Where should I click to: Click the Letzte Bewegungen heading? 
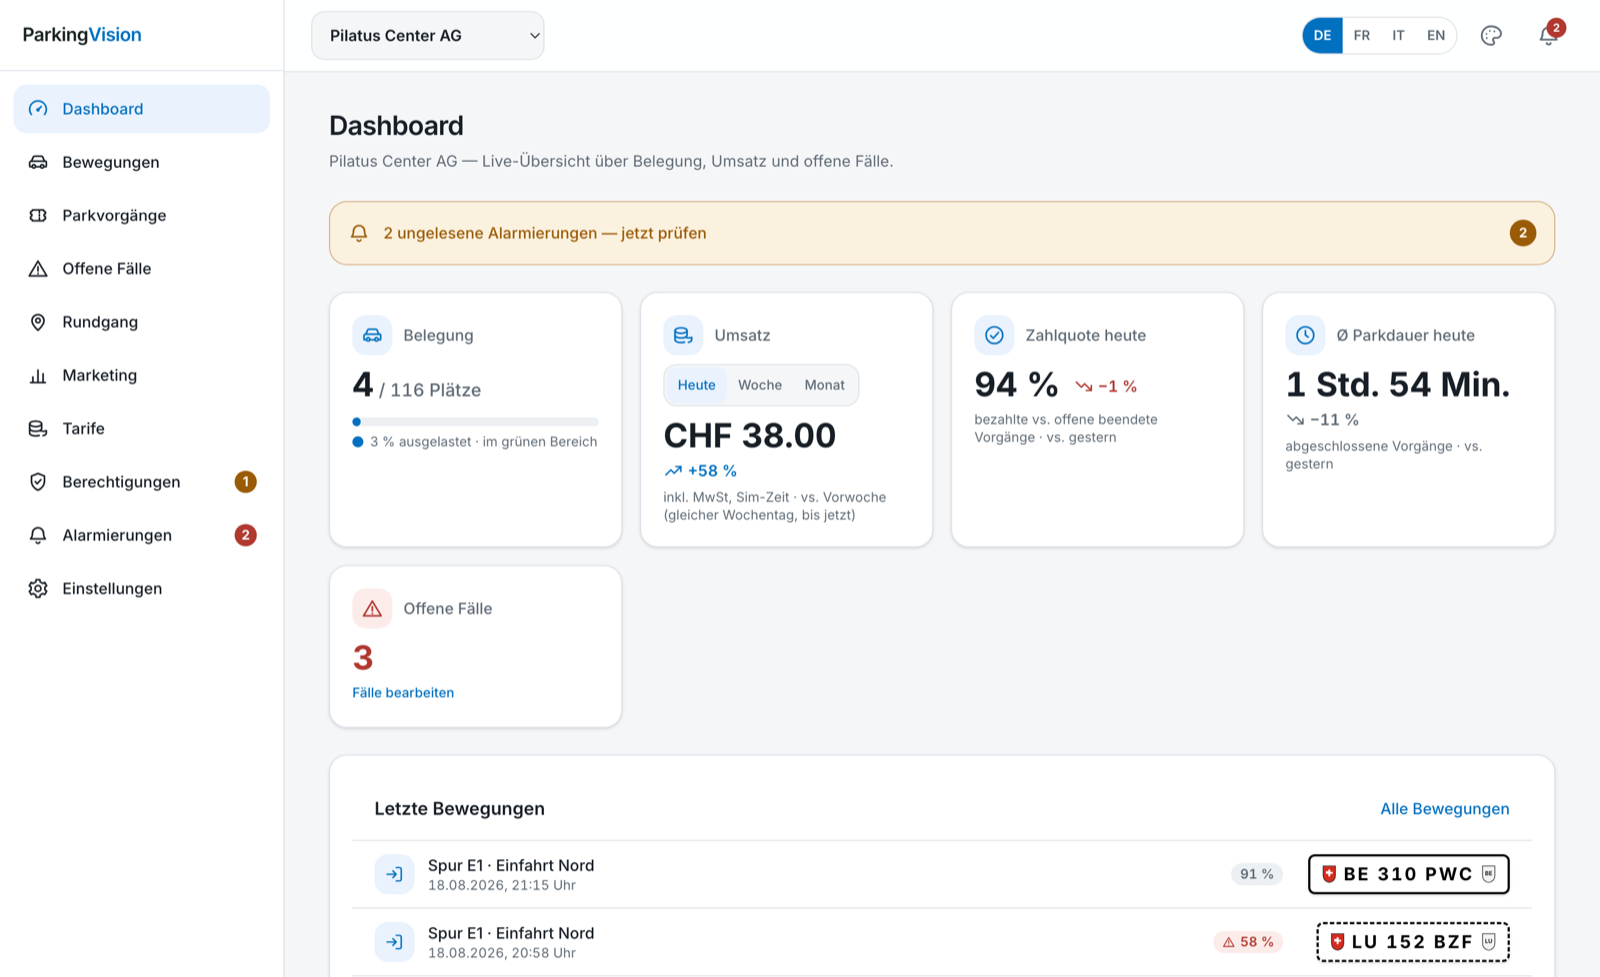(x=460, y=809)
